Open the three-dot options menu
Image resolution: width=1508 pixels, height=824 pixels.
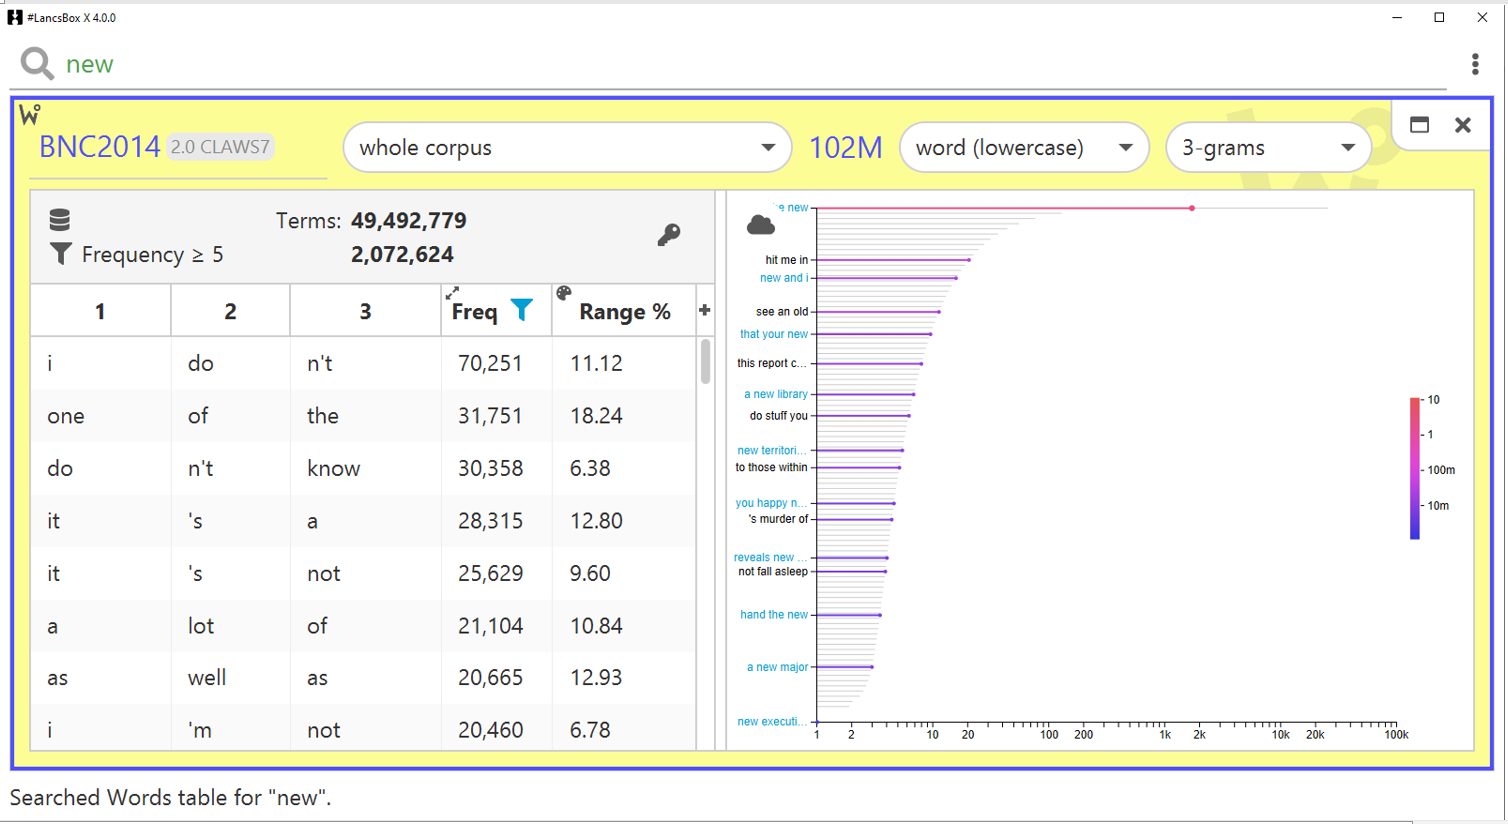click(x=1475, y=64)
